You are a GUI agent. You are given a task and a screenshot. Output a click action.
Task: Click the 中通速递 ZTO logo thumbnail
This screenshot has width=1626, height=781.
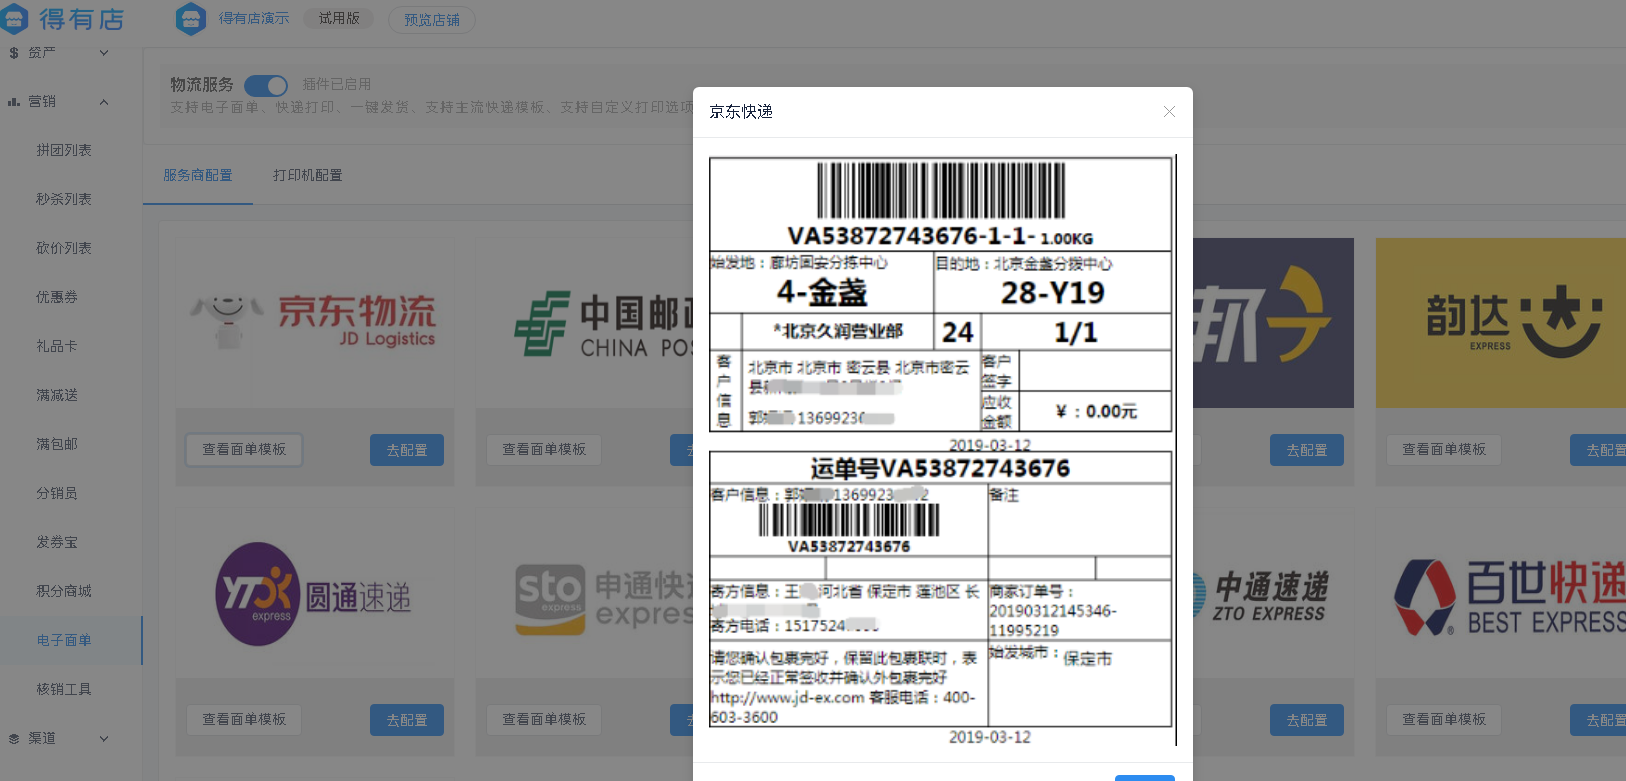tap(1273, 594)
